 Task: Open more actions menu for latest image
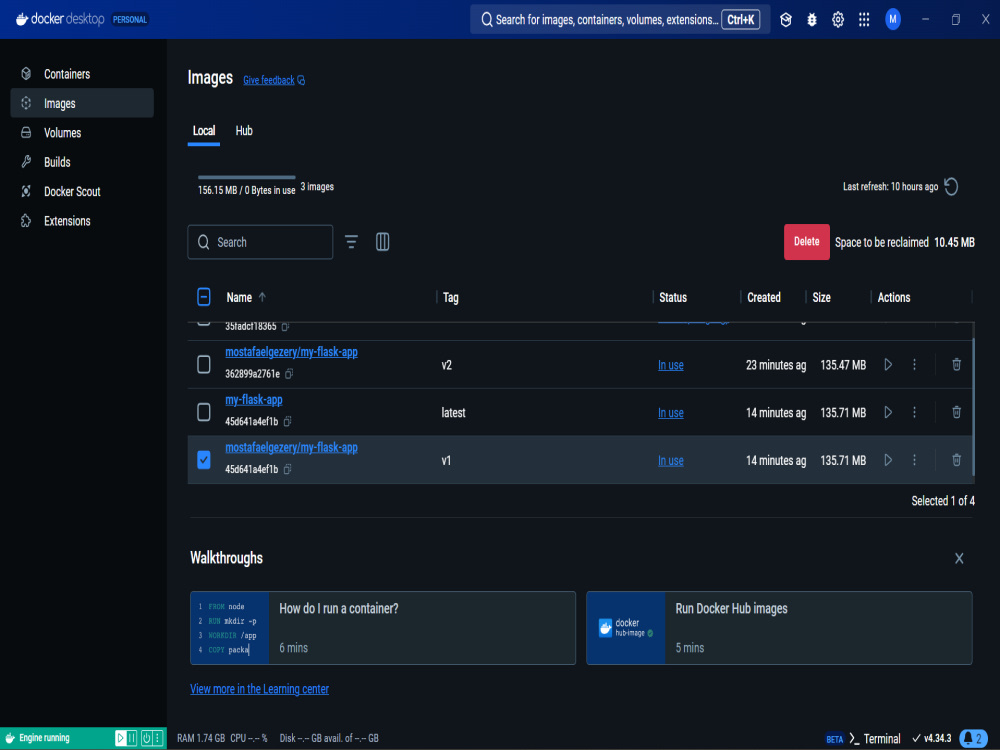[x=915, y=413]
